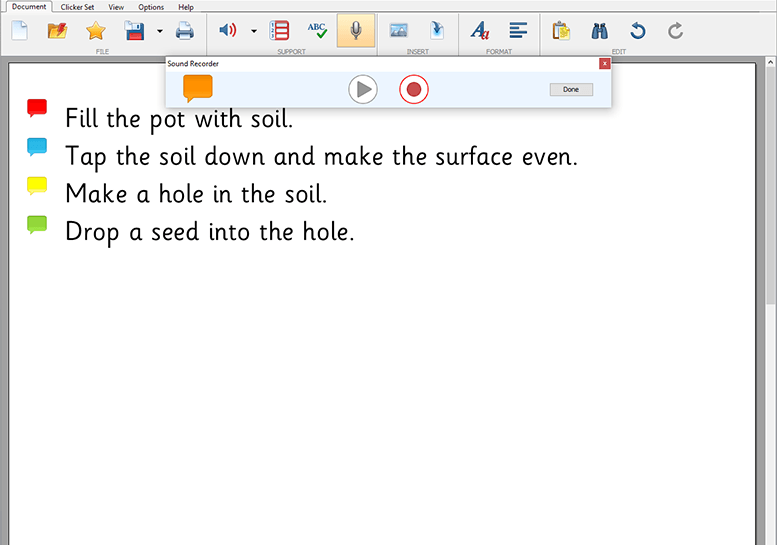The width and height of the screenshot is (777, 545).
Task: Play the recorded sound in Sound Recorder
Action: point(363,90)
